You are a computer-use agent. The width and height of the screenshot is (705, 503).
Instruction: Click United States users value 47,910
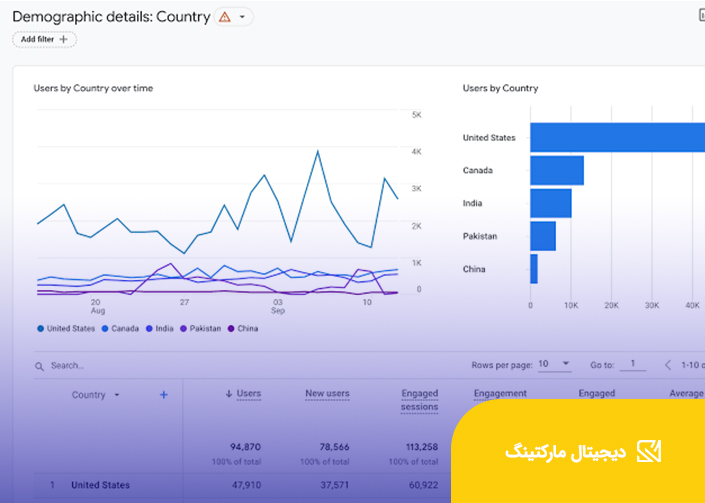click(x=246, y=485)
